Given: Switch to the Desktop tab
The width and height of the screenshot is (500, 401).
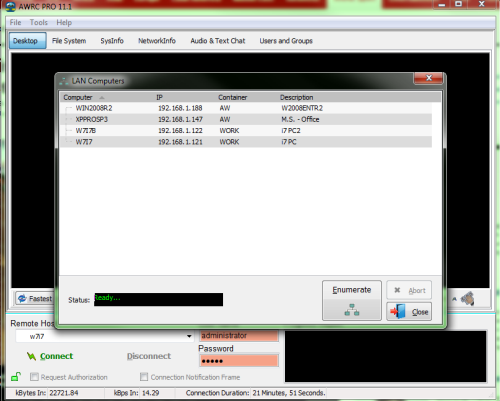Looking at the screenshot, I should click(x=28, y=41).
